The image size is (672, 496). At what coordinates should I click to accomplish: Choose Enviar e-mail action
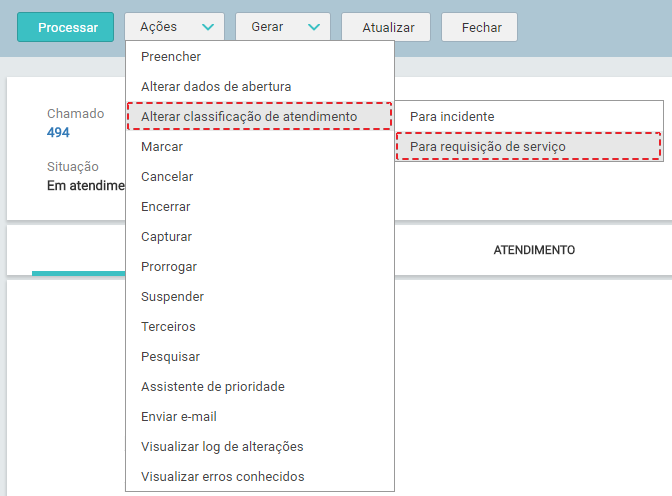179,417
